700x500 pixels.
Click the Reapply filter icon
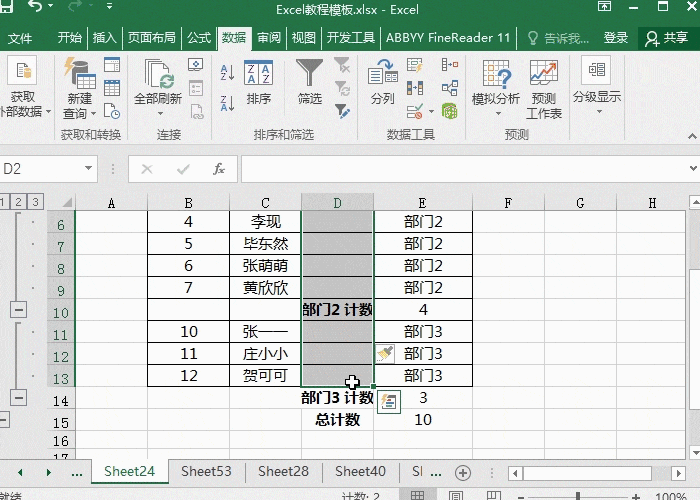[342, 88]
